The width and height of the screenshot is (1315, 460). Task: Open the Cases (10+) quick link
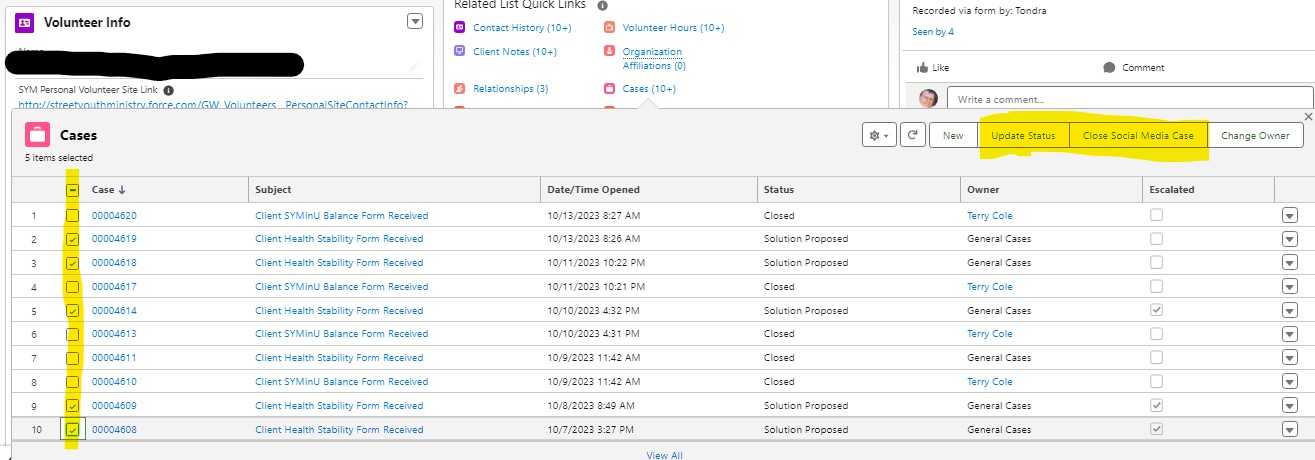point(649,89)
